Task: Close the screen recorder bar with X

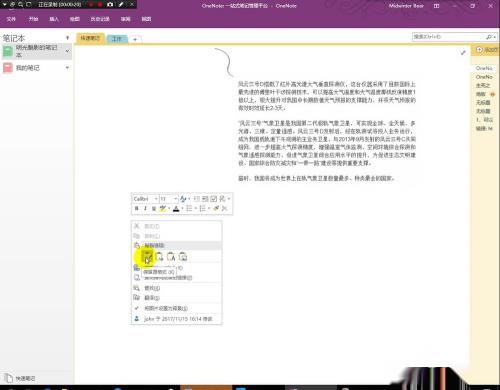Action: [x=132, y=4]
